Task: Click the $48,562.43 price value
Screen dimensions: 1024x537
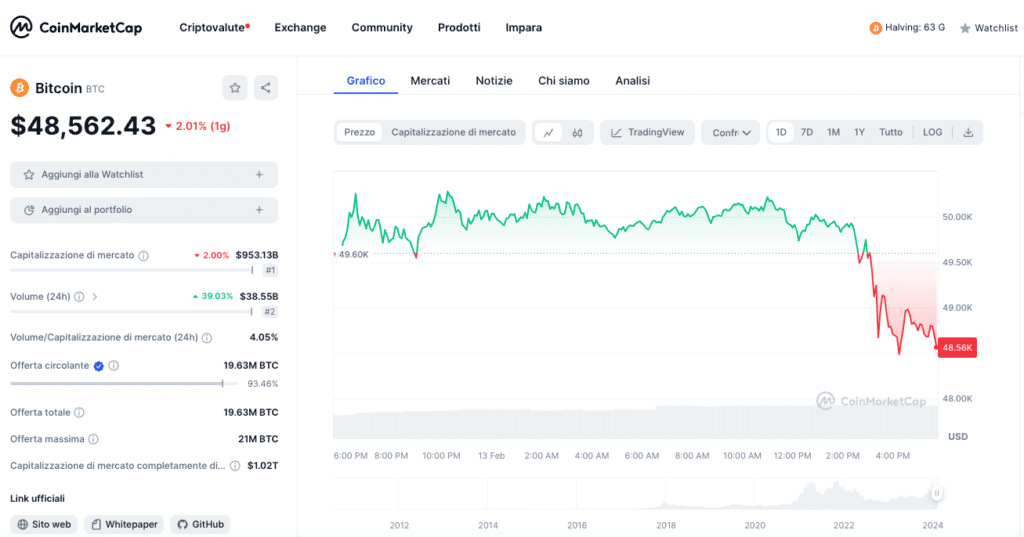Action: (83, 125)
